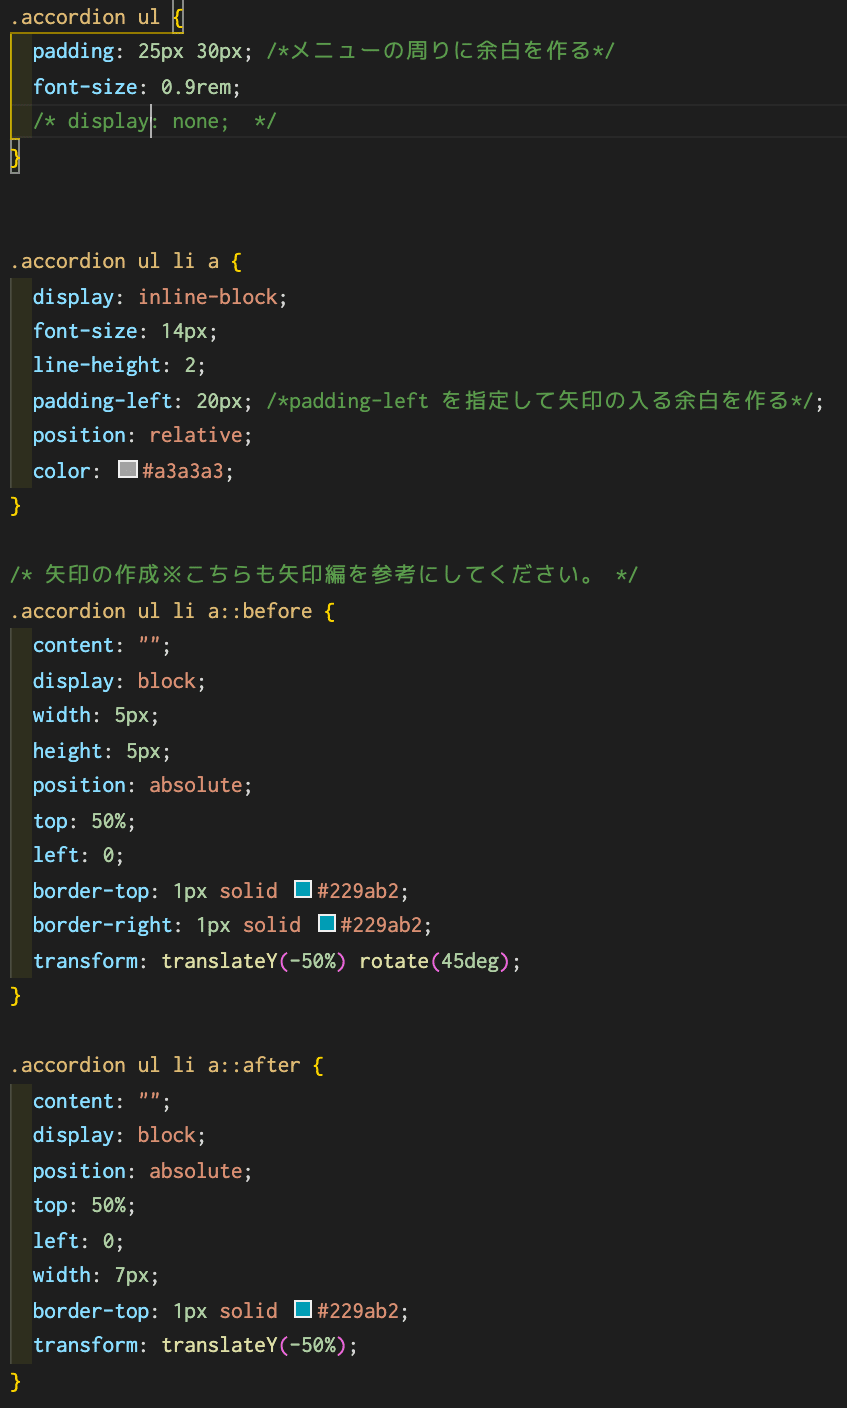847x1408 pixels.
Task: Click the rotate(45deg) transform function
Action: 435,961
